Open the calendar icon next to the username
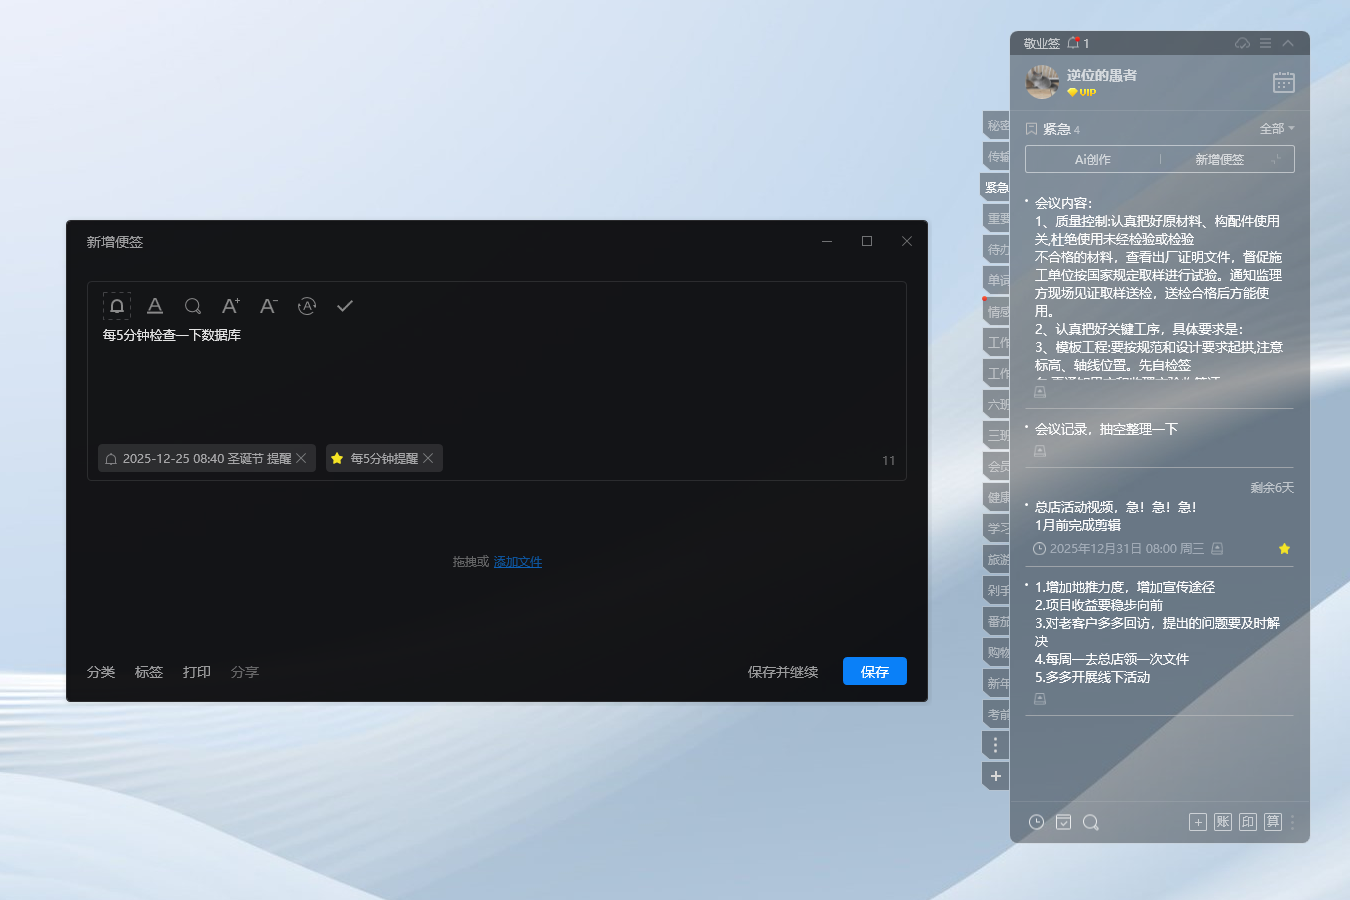 pyautogui.click(x=1284, y=82)
